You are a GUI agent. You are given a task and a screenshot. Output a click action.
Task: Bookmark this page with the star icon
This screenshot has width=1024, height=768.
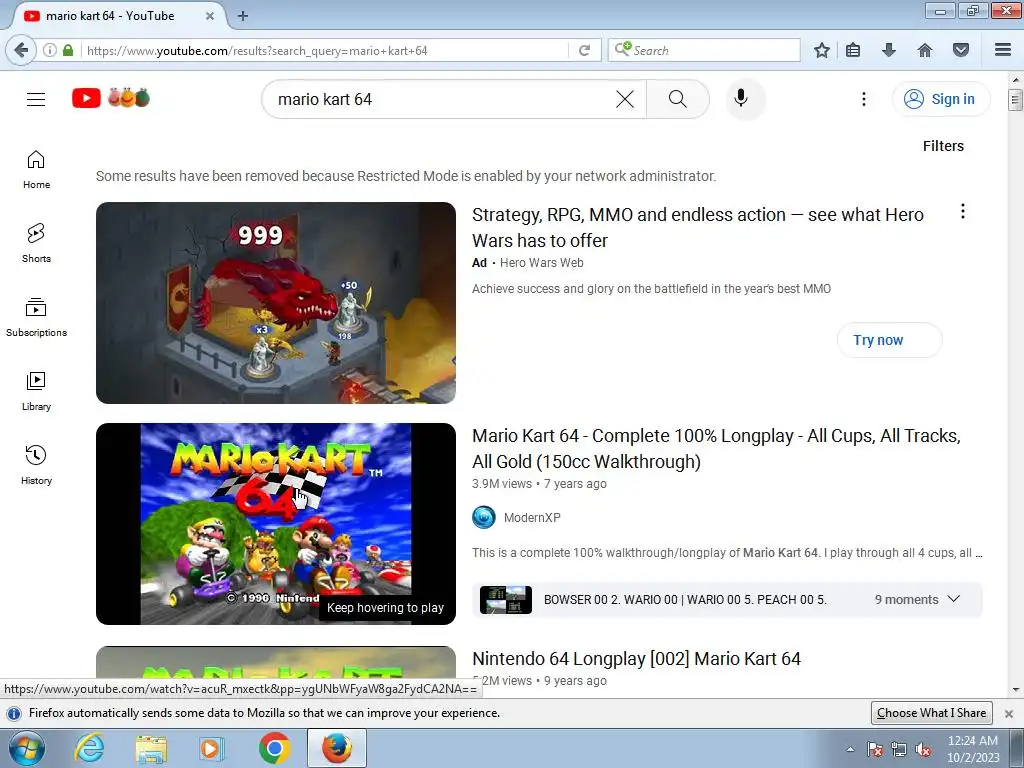point(822,50)
